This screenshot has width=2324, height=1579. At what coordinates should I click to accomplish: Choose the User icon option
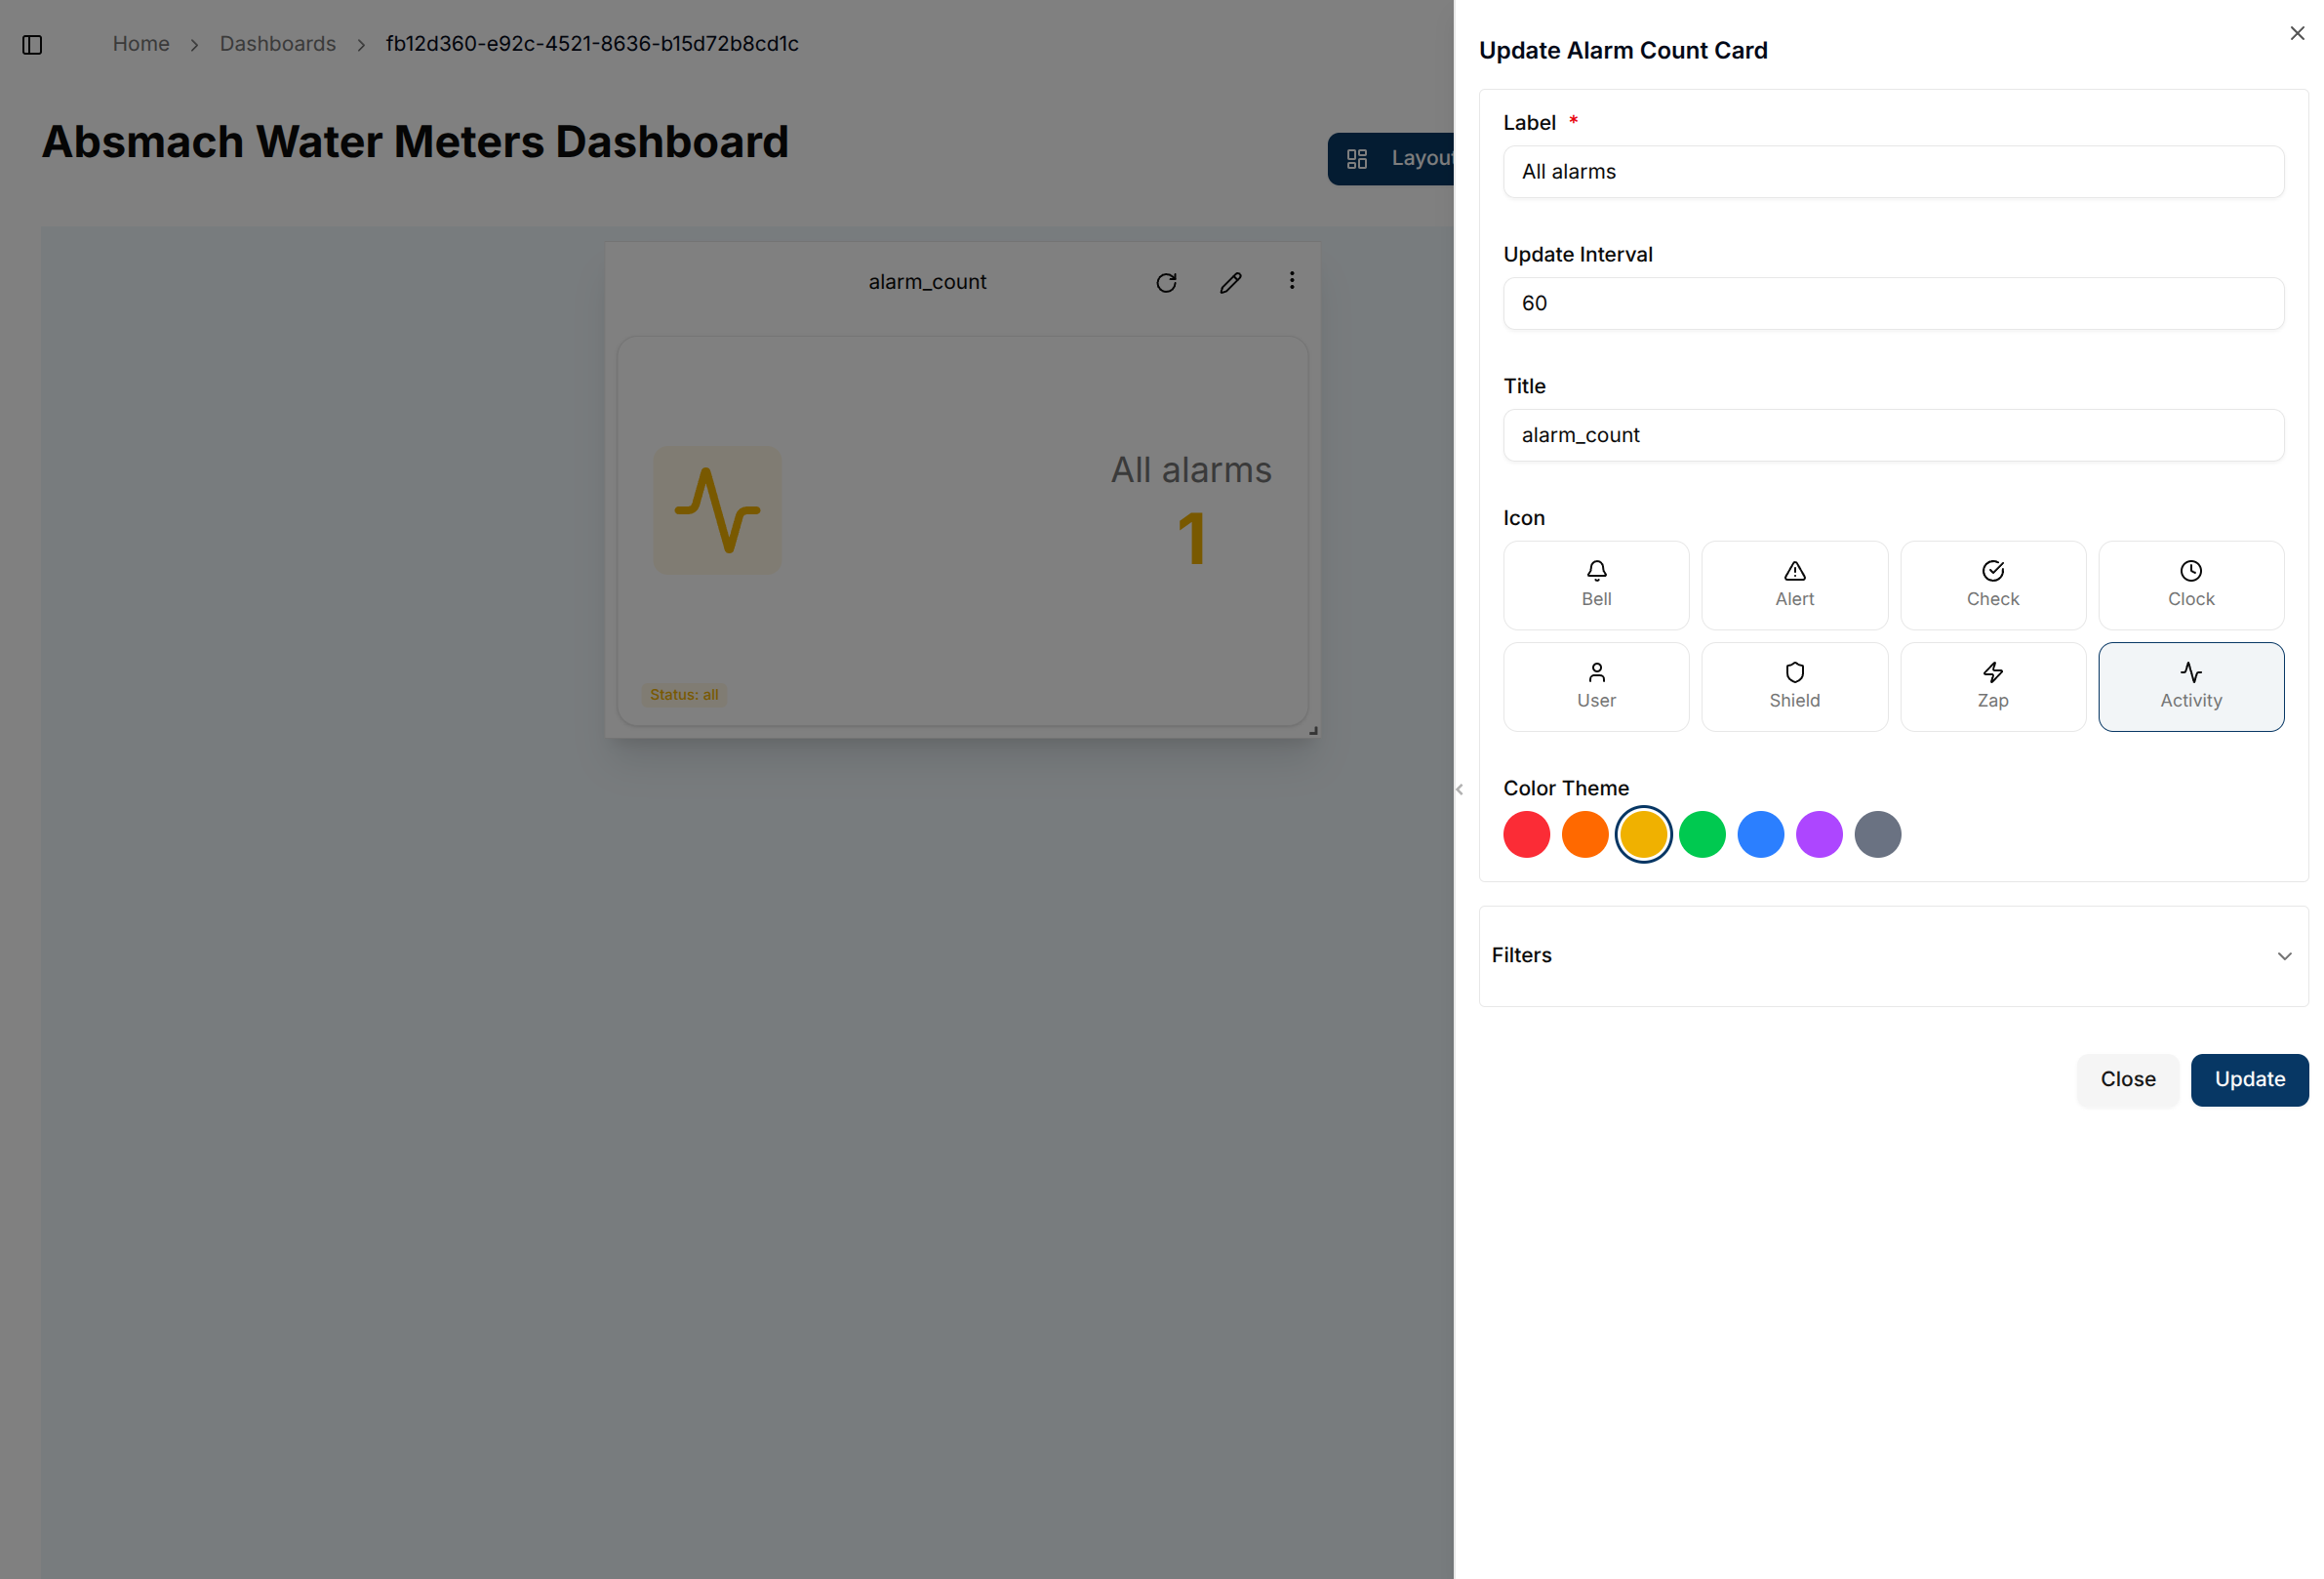point(1595,686)
